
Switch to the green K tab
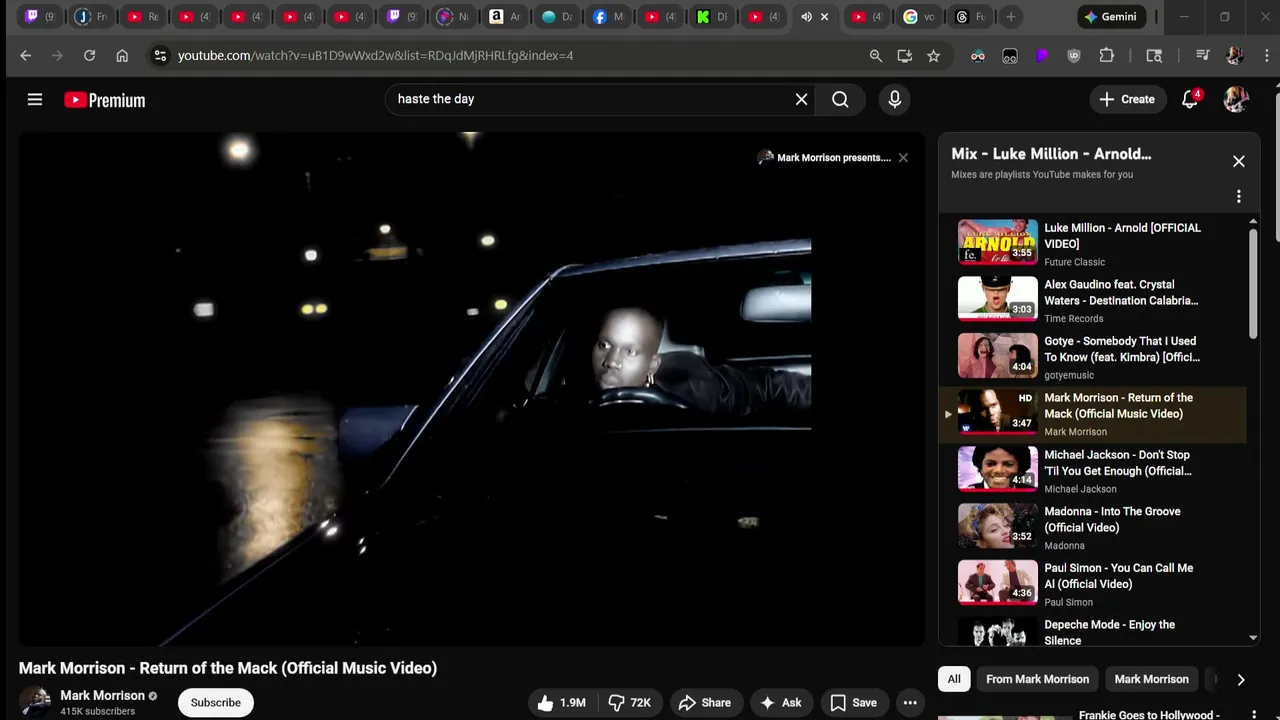click(712, 17)
